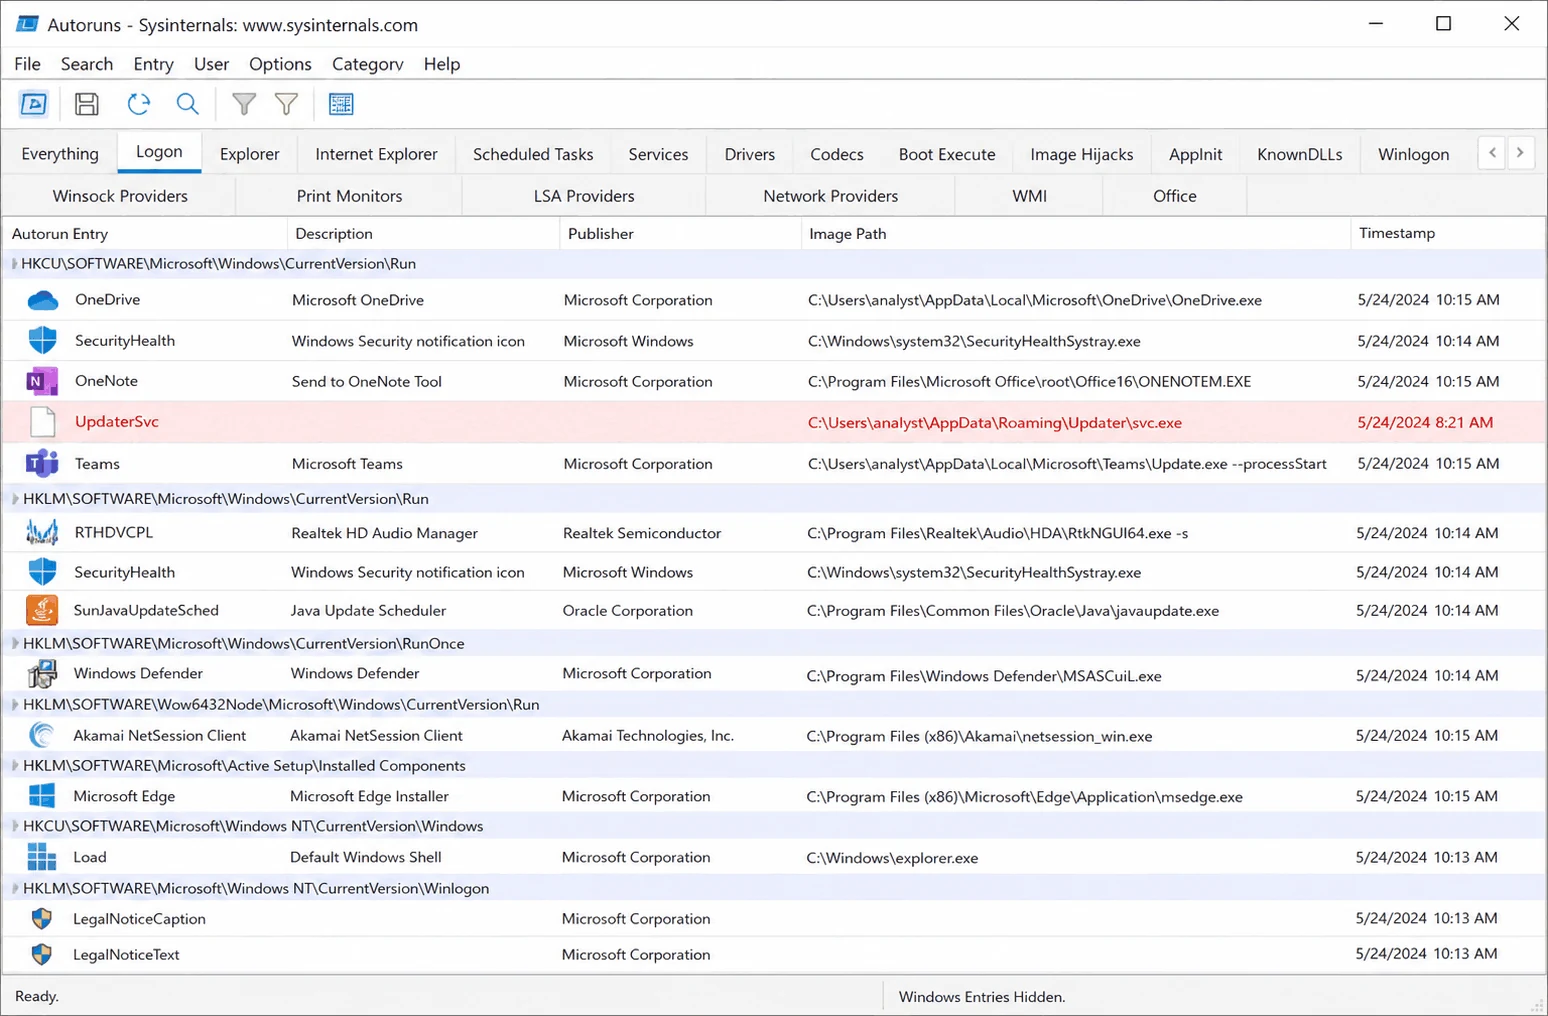Sort by the Publisher column header
Viewport: 1548px width, 1016px height.
click(680, 233)
